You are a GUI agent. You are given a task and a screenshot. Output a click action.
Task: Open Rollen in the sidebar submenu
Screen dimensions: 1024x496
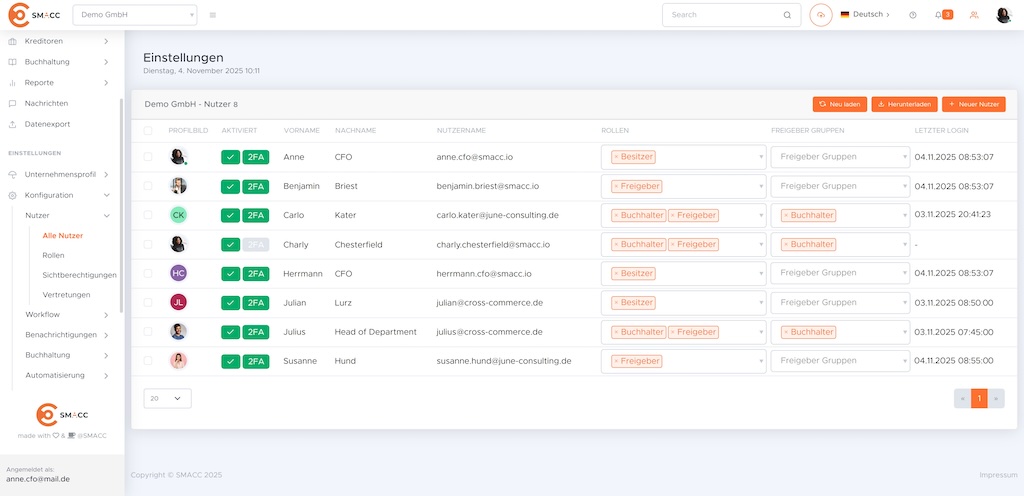(53, 255)
